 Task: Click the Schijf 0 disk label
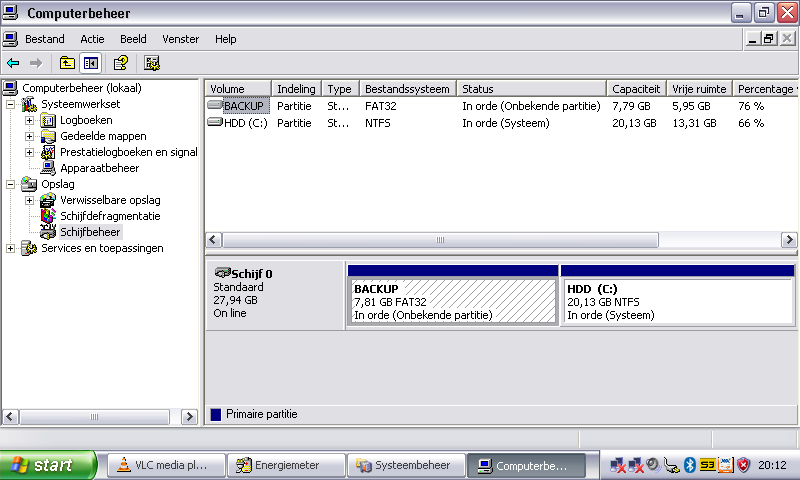coord(252,274)
